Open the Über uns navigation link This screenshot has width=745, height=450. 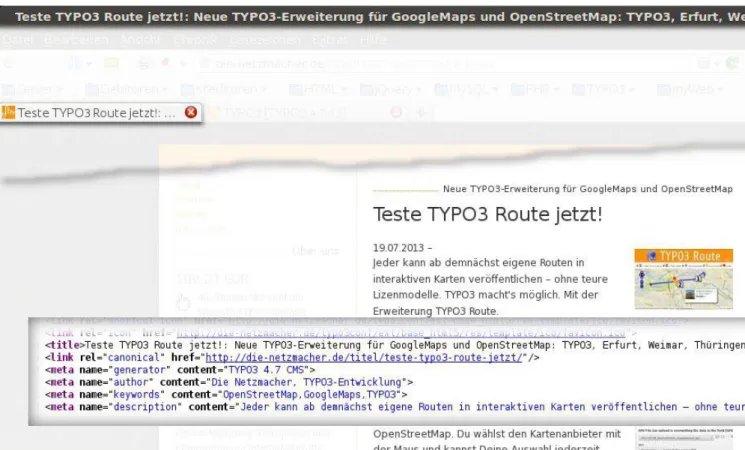(315, 251)
